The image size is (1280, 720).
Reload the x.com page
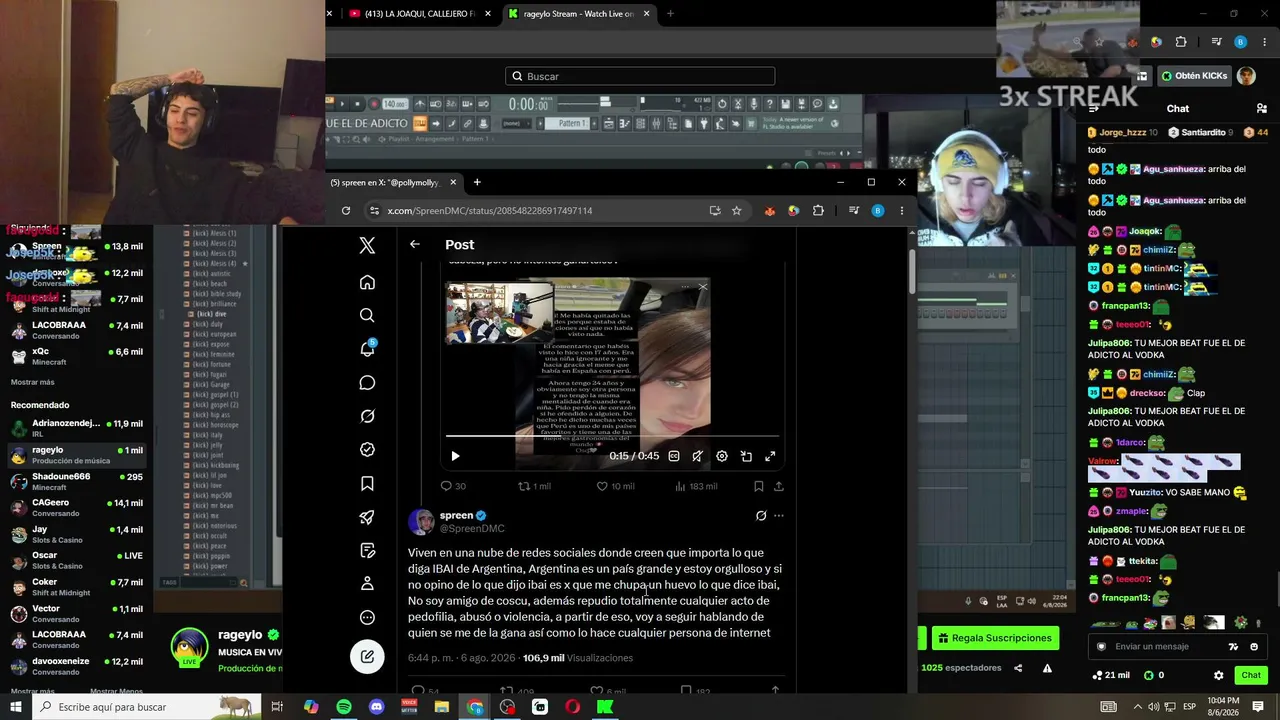pos(346,211)
